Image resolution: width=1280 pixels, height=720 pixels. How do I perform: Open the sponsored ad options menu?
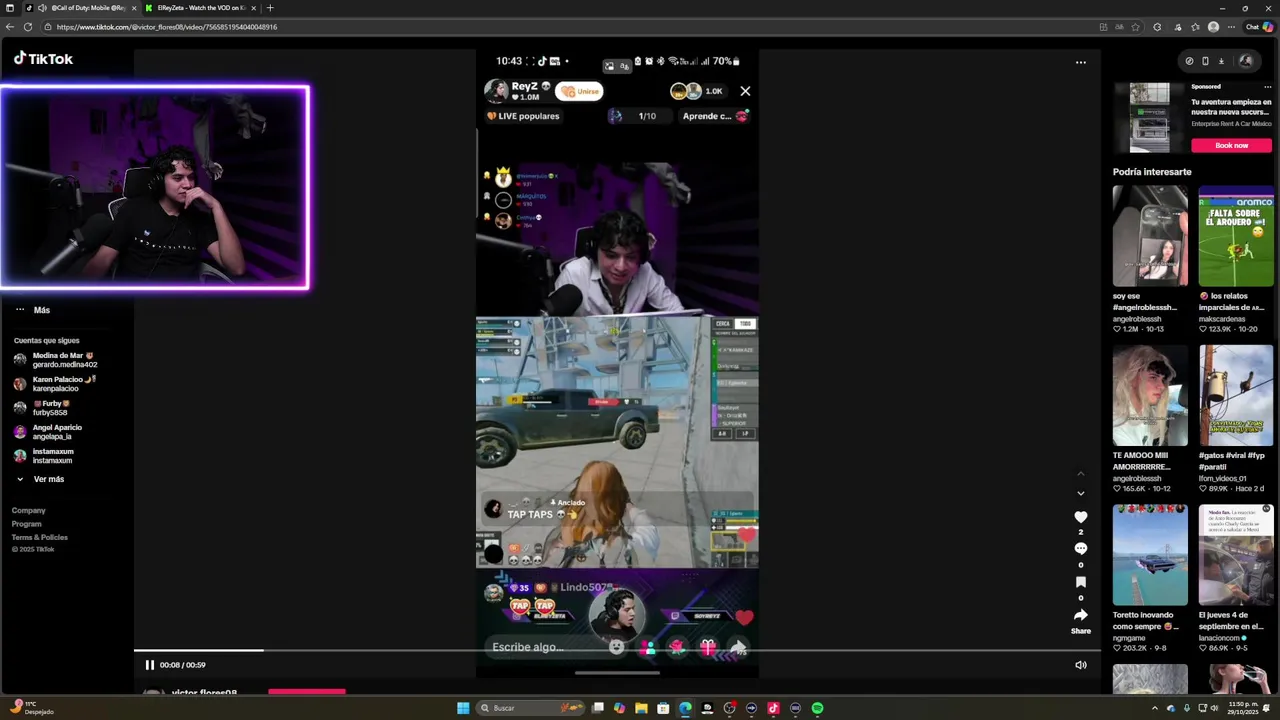click(1267, 87)
